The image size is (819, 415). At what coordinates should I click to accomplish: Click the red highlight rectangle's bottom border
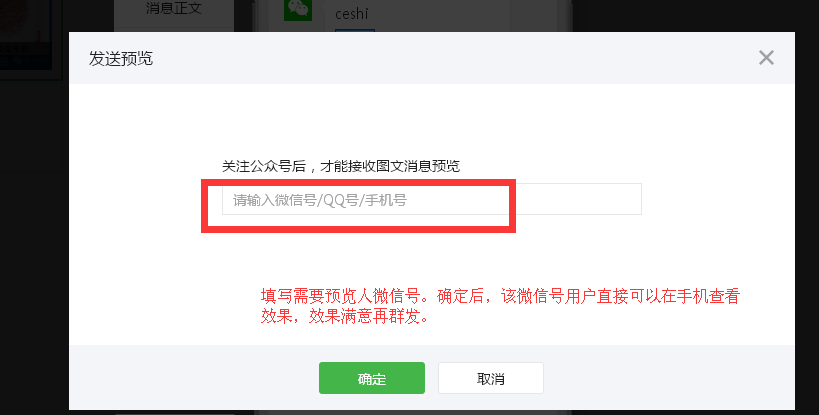358,229
